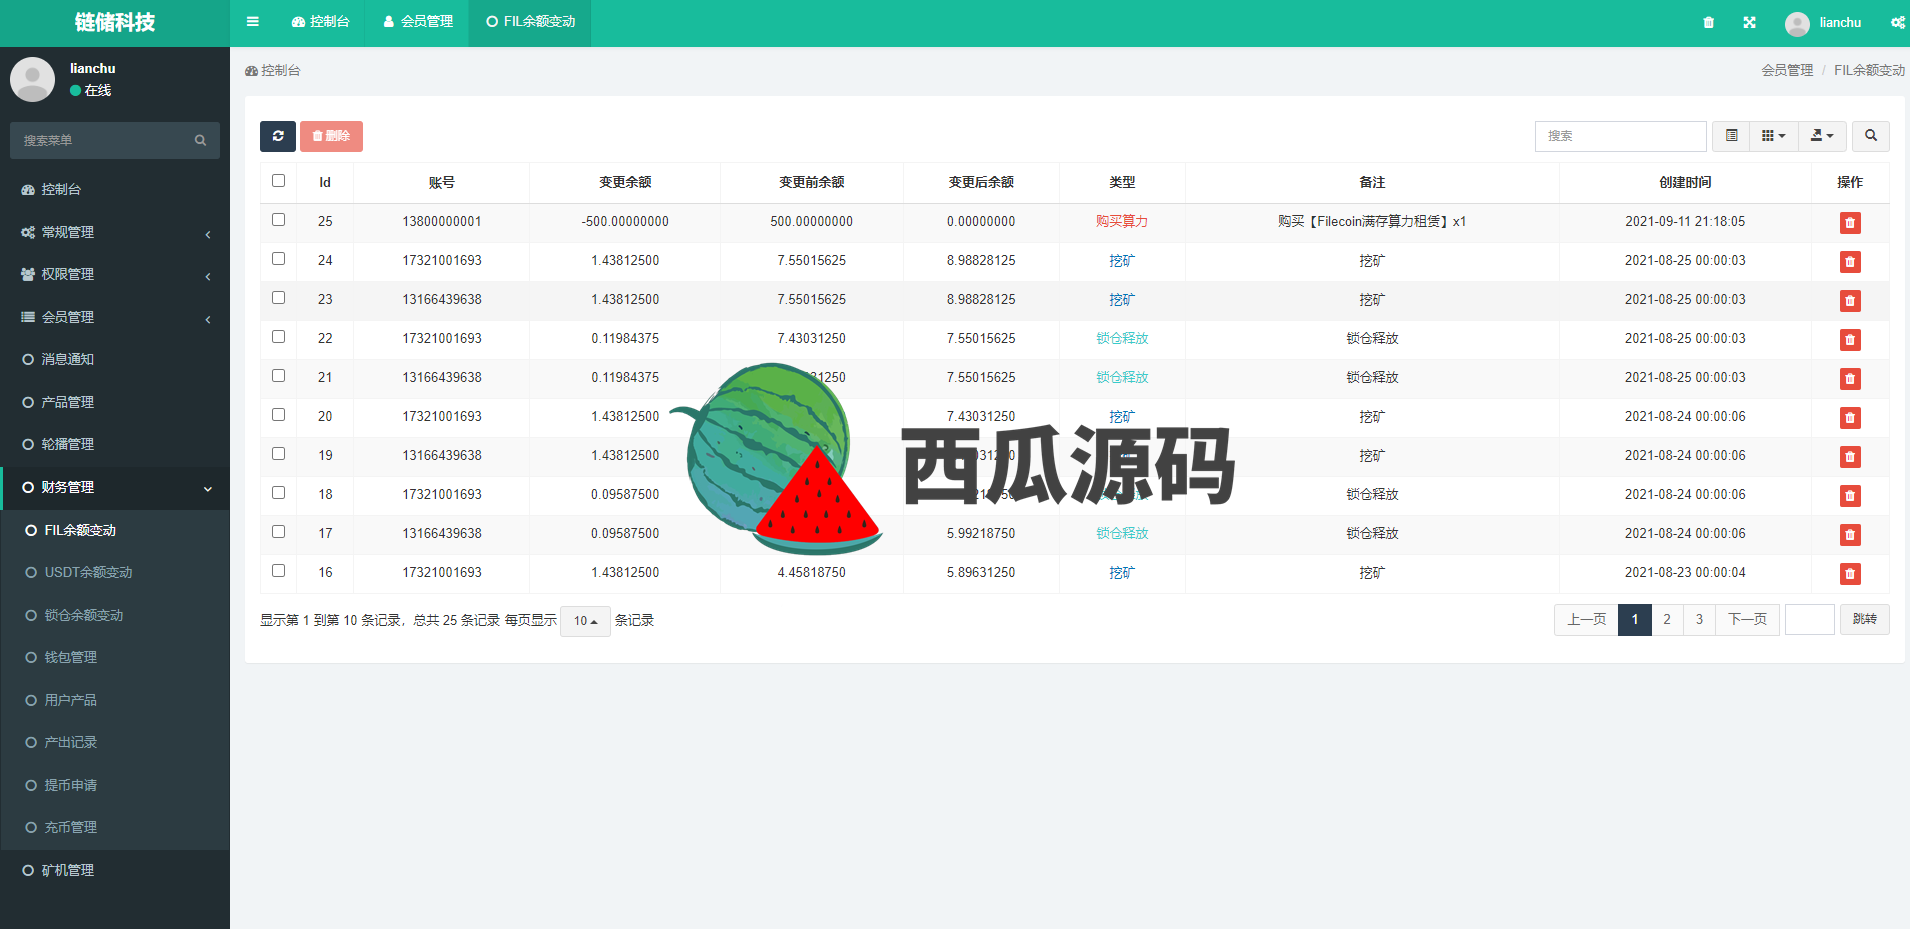Click 购买算力 type link in row 25
The width and height of the screenshot is (1910, 929).
point(1122,222)
